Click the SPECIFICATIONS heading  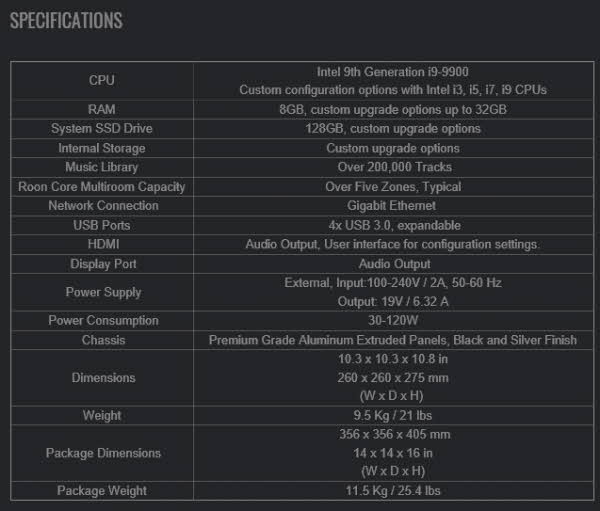click(x=66, y=21)
